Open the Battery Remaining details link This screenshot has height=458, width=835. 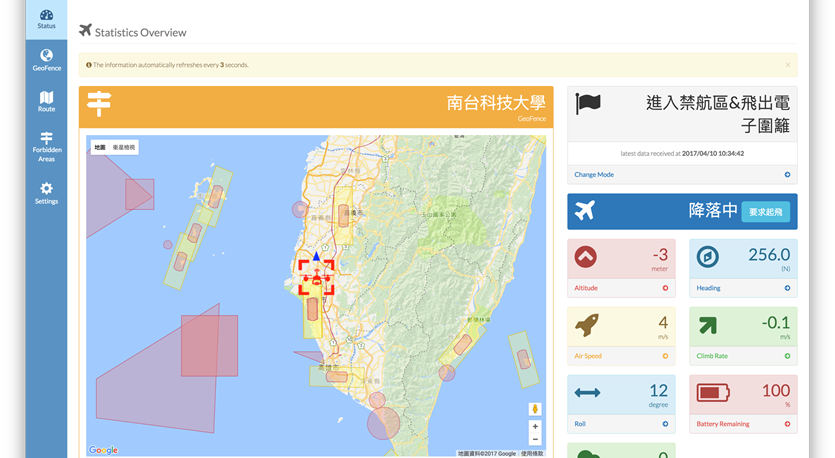(723, 424)
